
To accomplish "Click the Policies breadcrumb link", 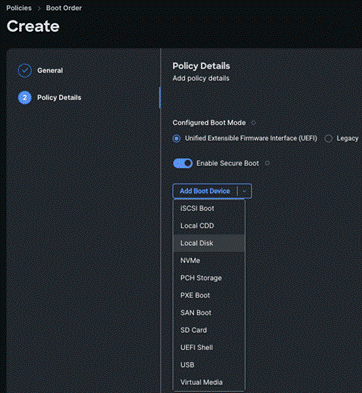I will [19, 8].
